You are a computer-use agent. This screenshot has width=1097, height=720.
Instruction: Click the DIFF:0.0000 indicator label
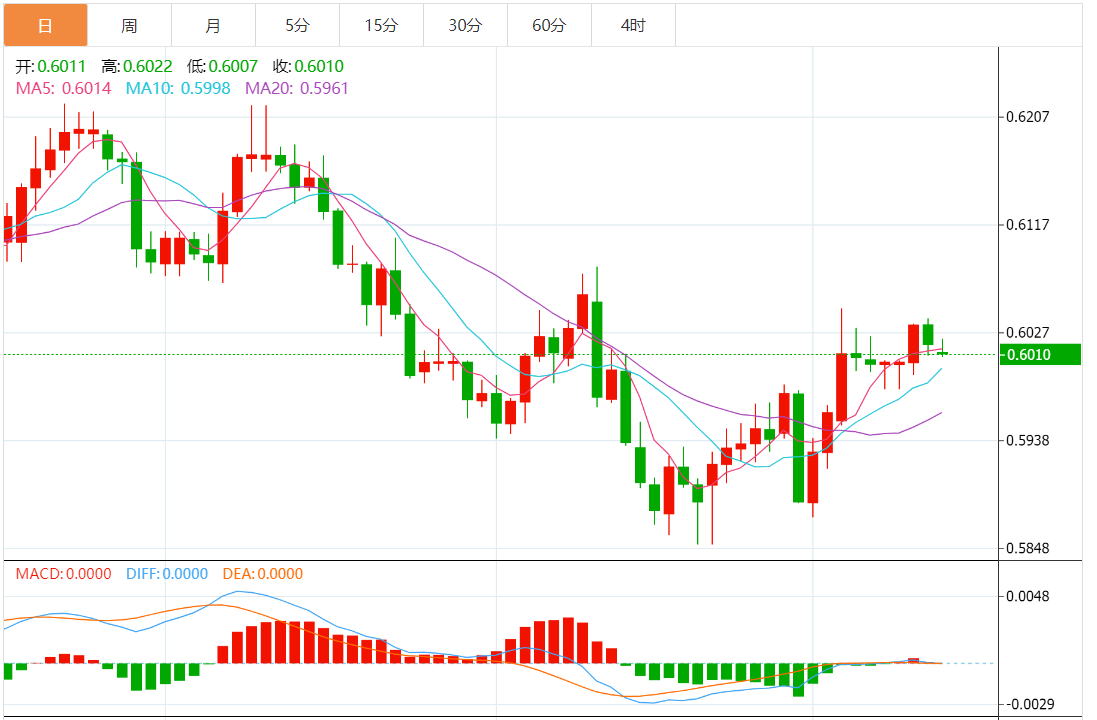click(x=167, y=574)
